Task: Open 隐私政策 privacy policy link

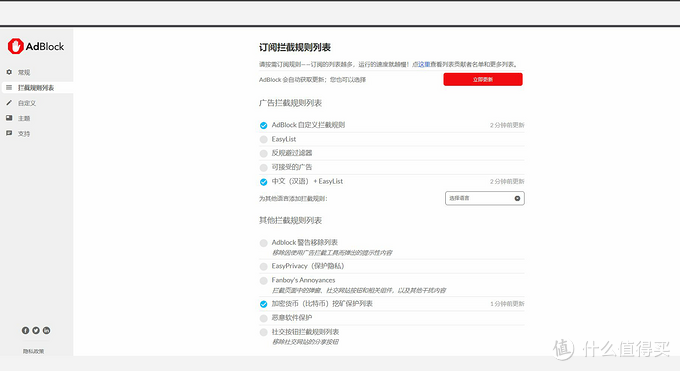Action: pos(33,351)
